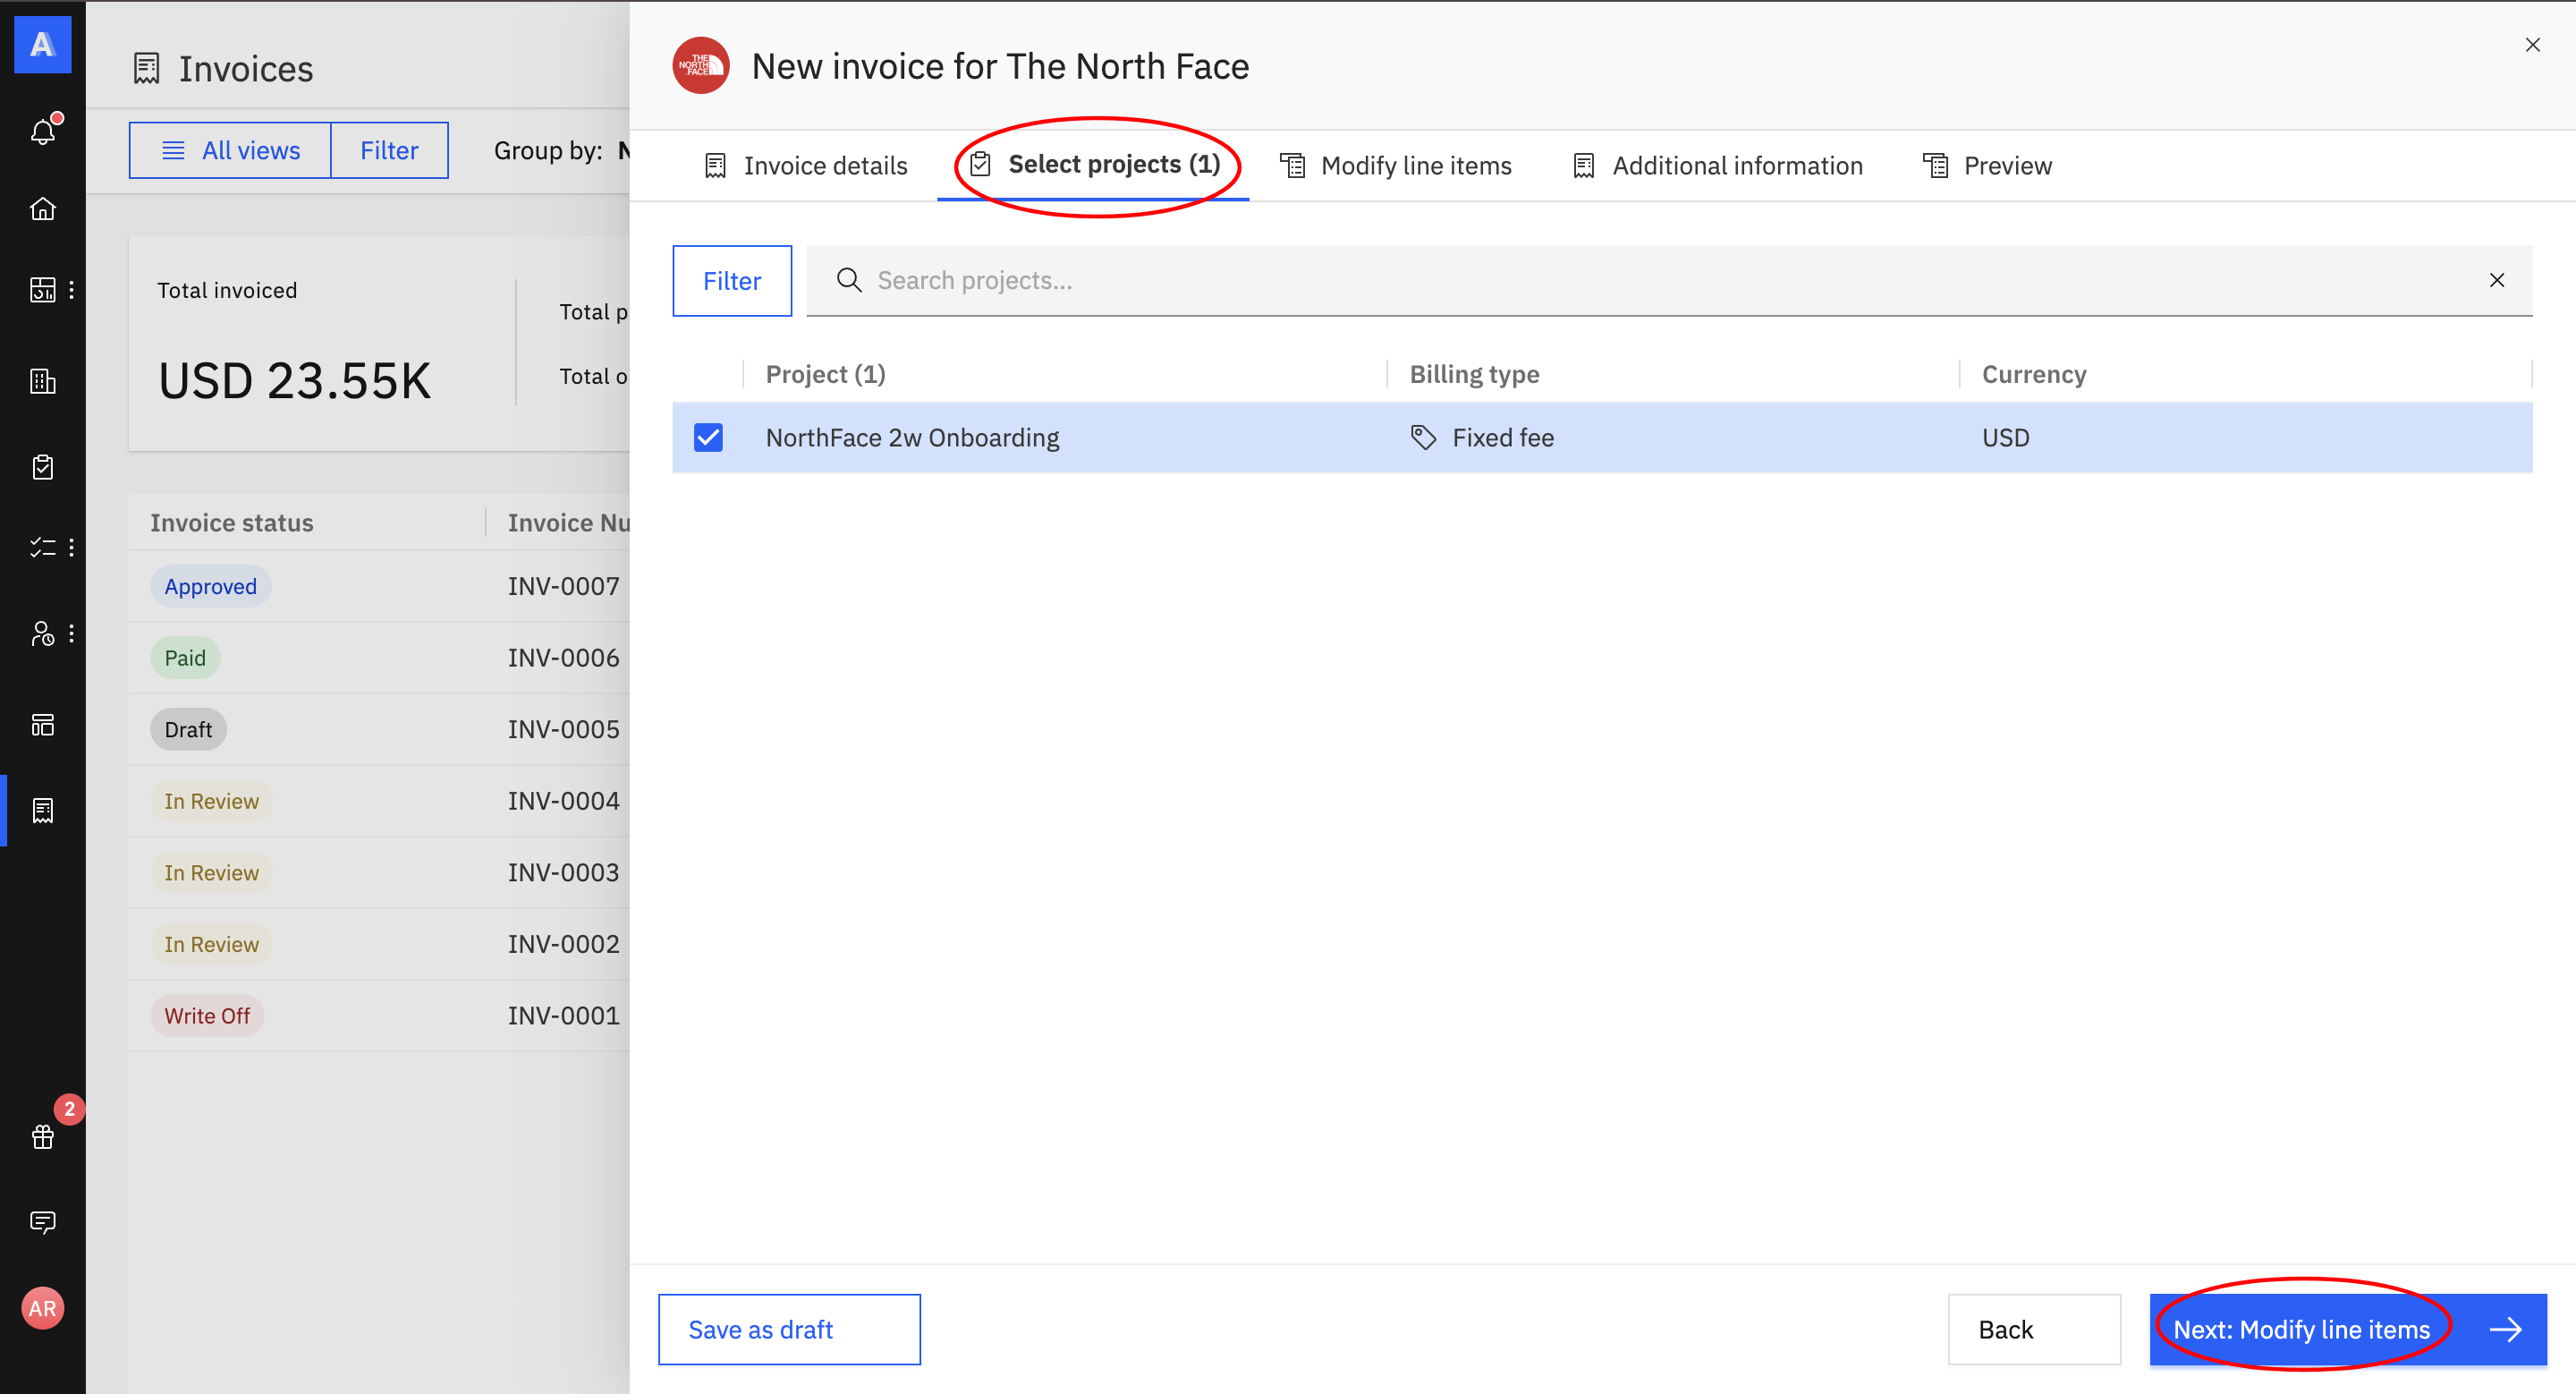Go to the Home icon in sidebar

(x=42, y=208)
